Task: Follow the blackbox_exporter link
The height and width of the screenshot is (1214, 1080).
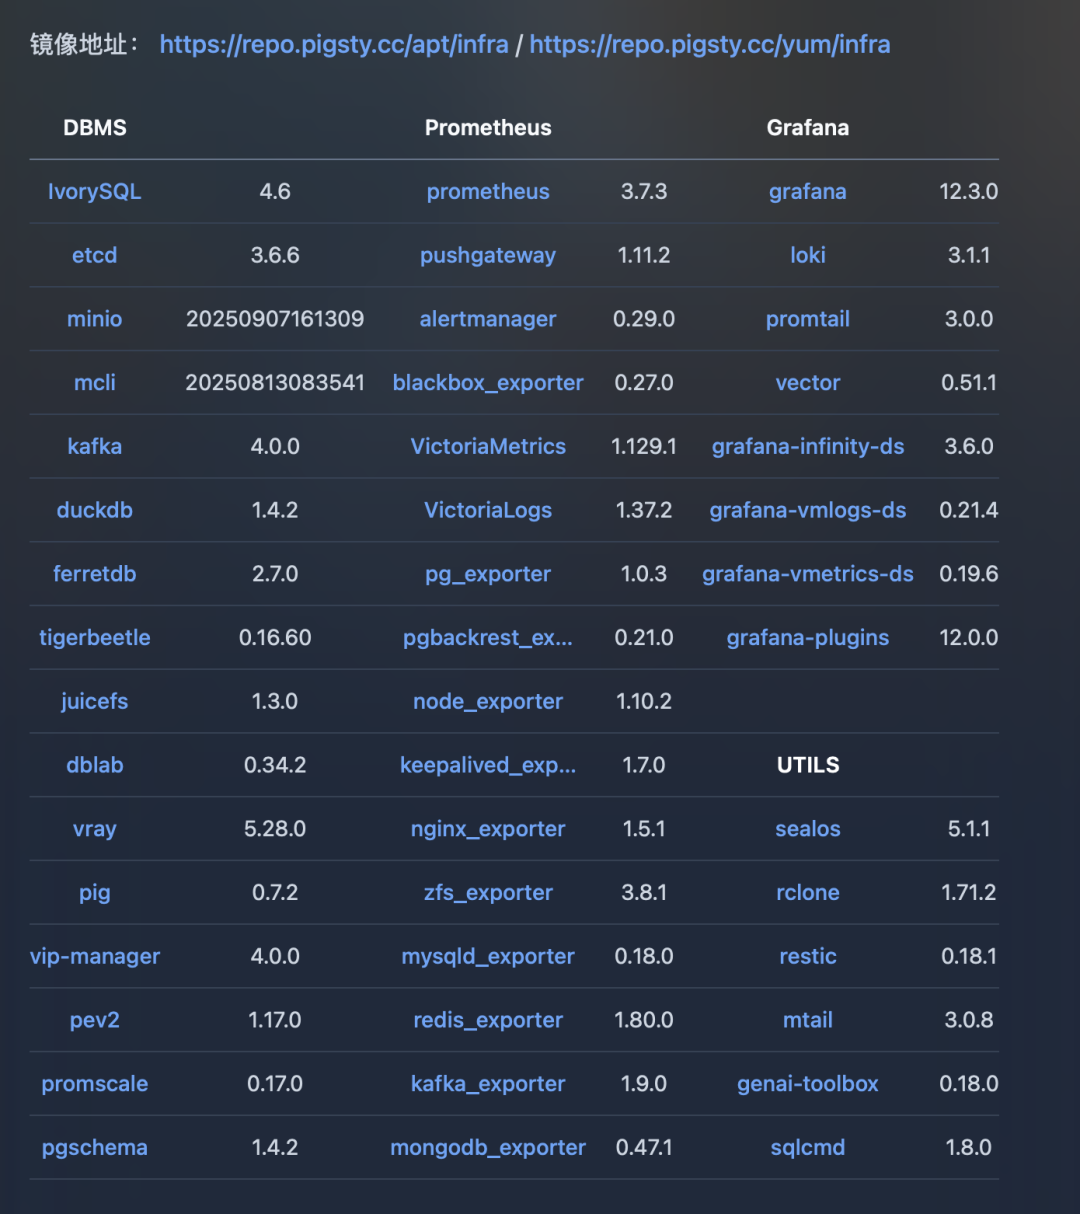Action: click(488, 383)
